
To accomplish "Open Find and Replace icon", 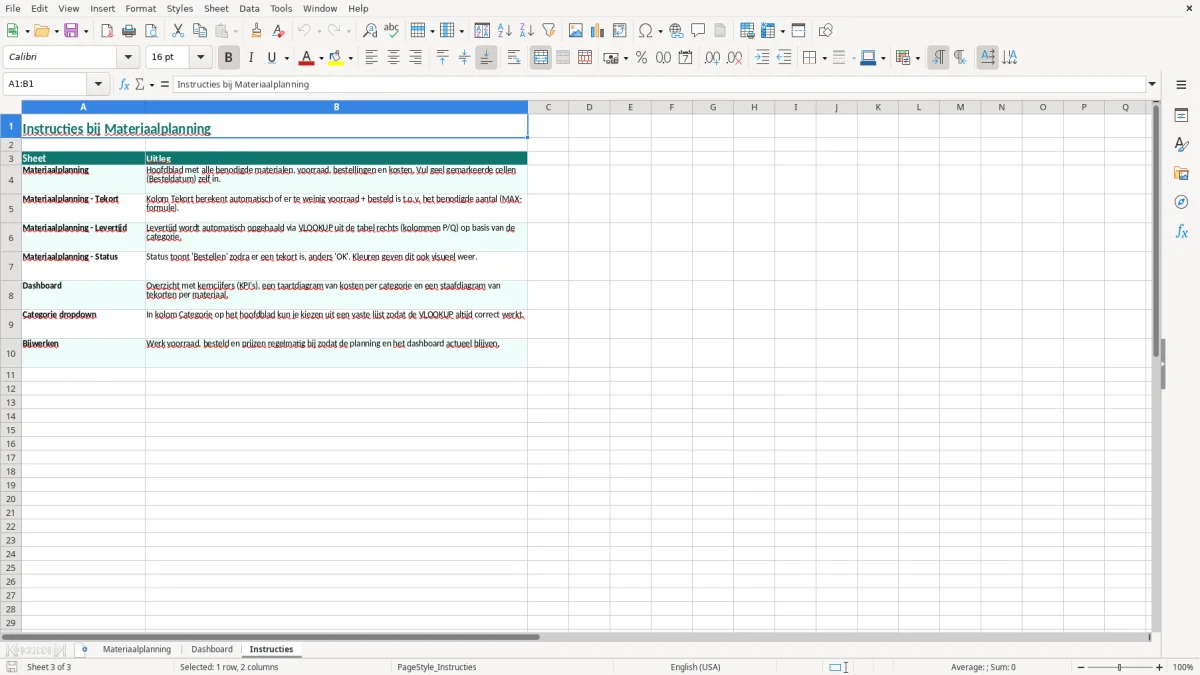I will pos(370,31).
